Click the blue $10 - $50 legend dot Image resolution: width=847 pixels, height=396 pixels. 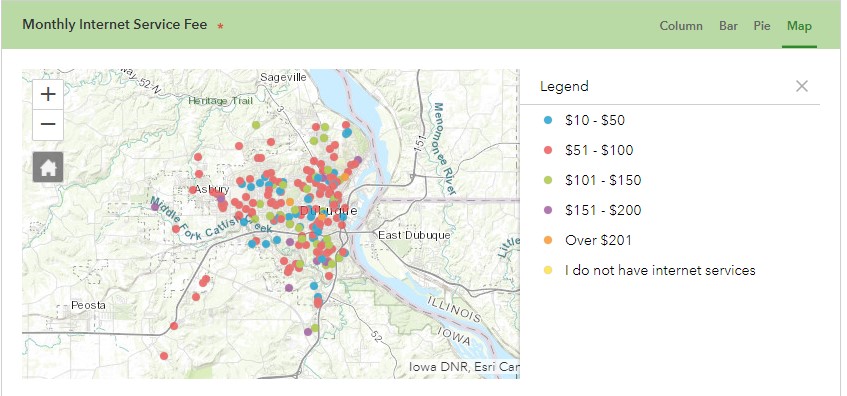(x=548, y=120)
